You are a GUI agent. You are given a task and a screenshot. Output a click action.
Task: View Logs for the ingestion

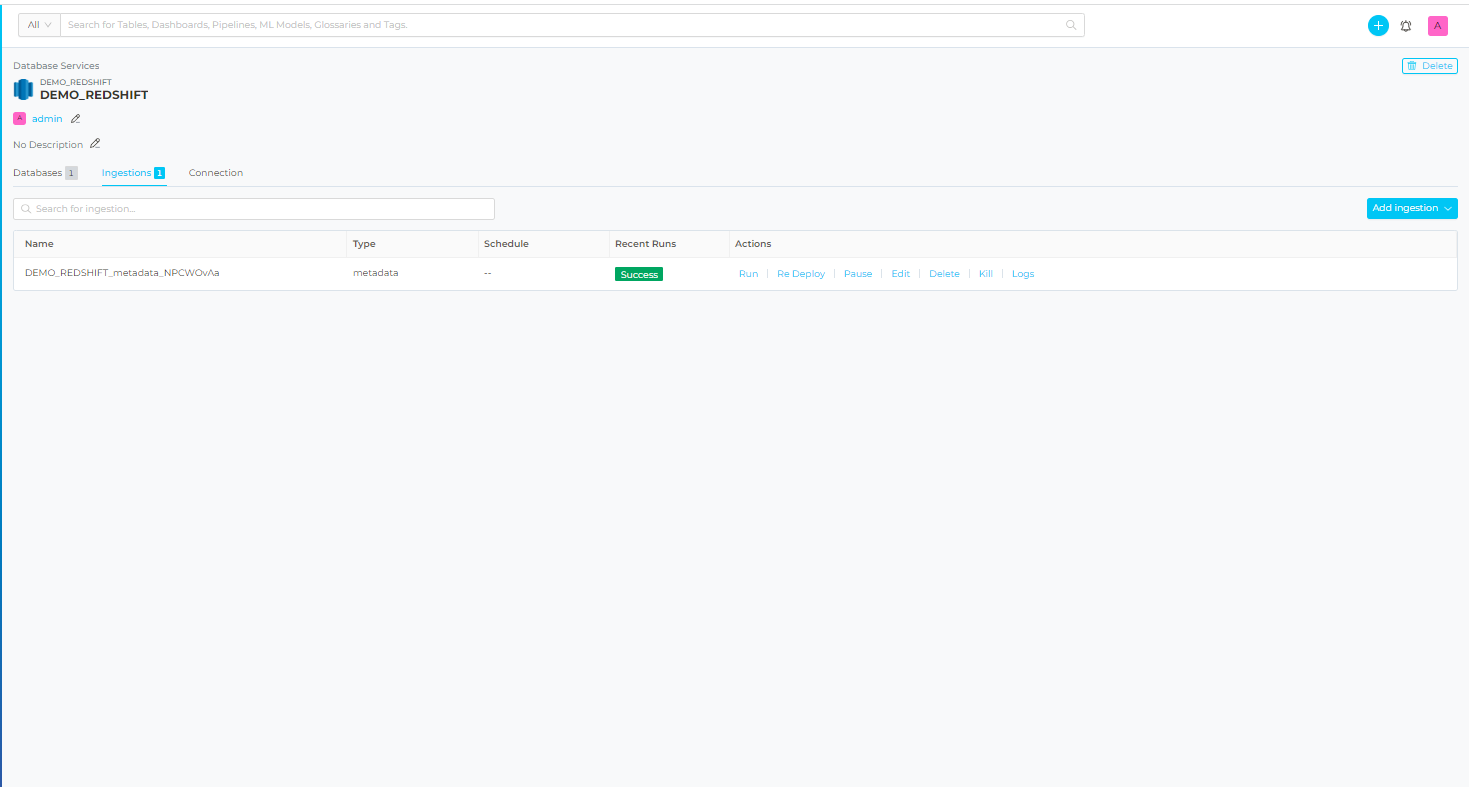coord(1023,274)
